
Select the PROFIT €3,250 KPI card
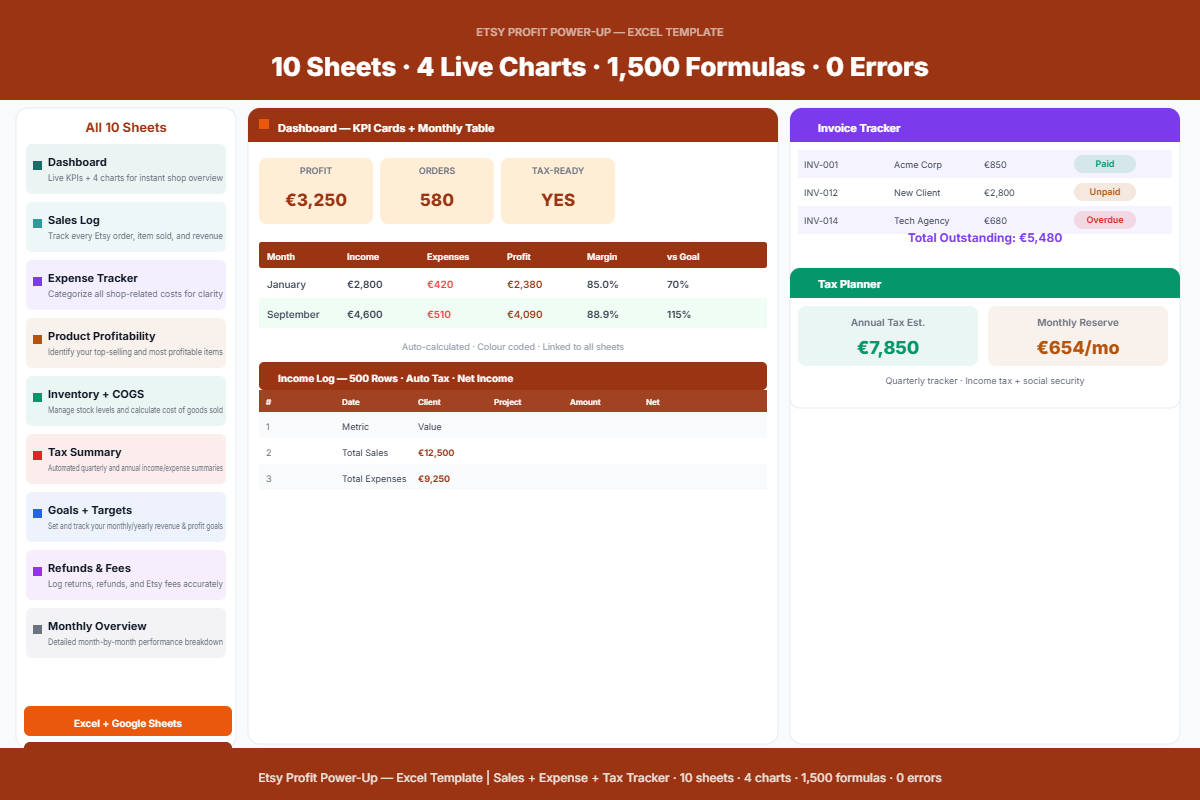316,190
